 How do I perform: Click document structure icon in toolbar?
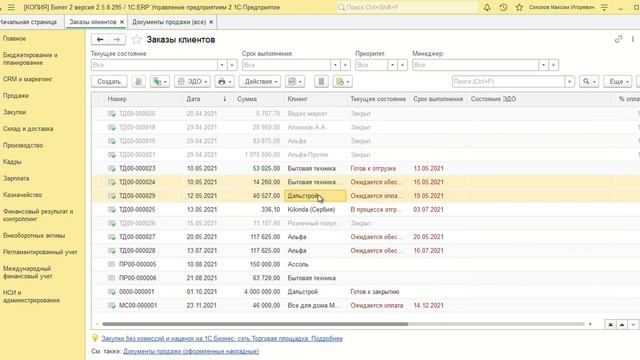(321, 82)
